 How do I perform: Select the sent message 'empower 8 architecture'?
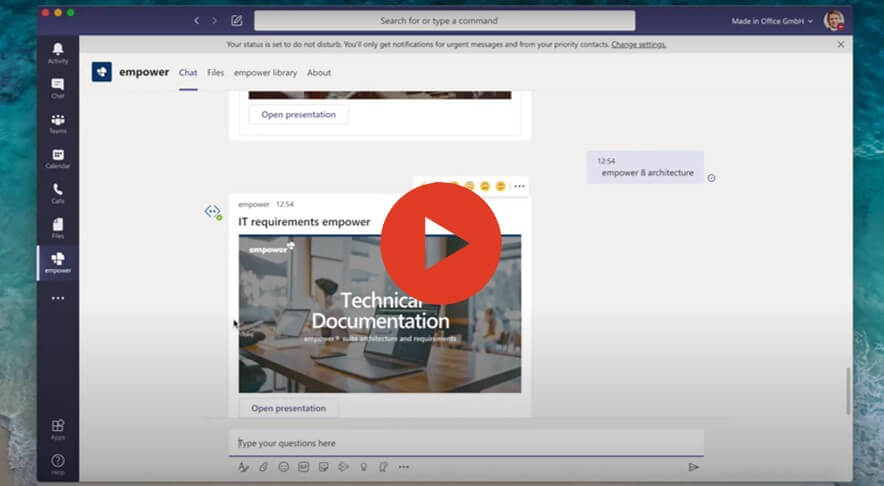(645, 167)
